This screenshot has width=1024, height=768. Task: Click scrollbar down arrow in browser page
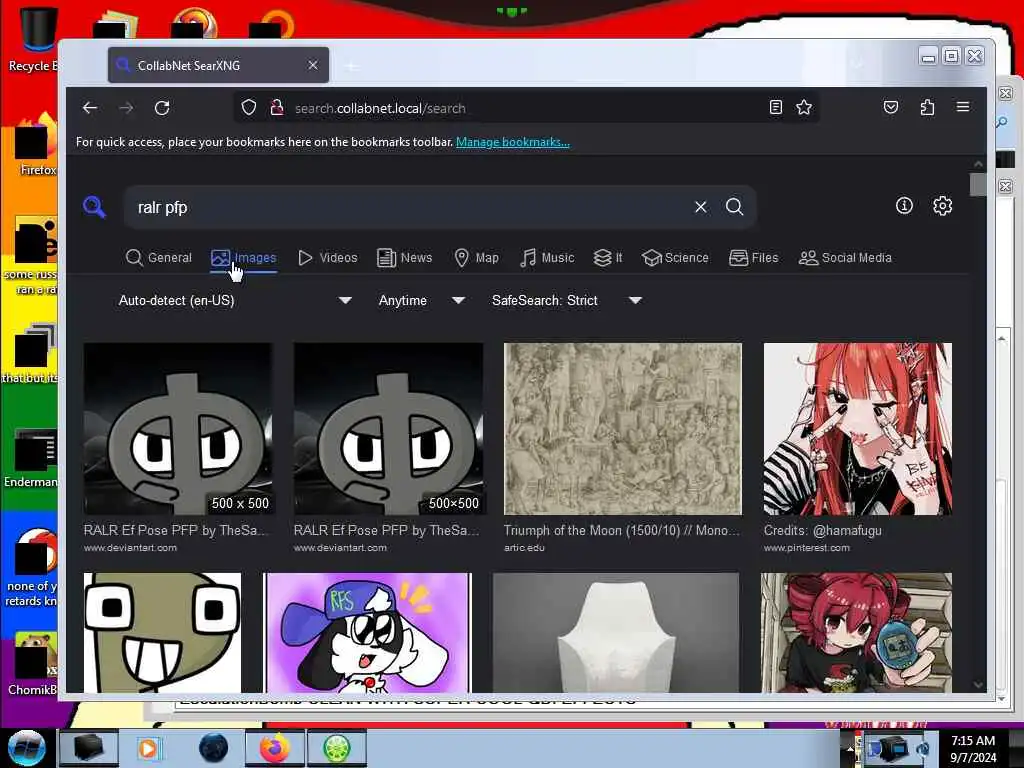pos(978,684)
